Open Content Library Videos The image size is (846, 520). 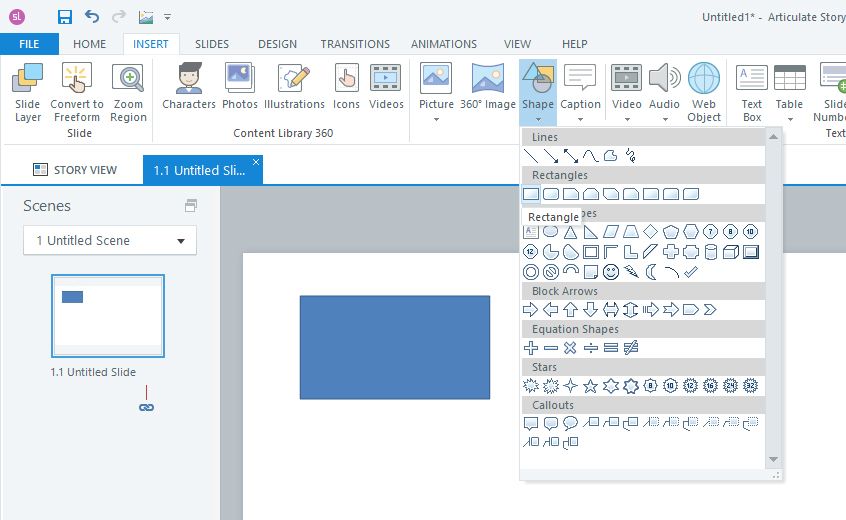pyautogui.click(x=386, y=86)
